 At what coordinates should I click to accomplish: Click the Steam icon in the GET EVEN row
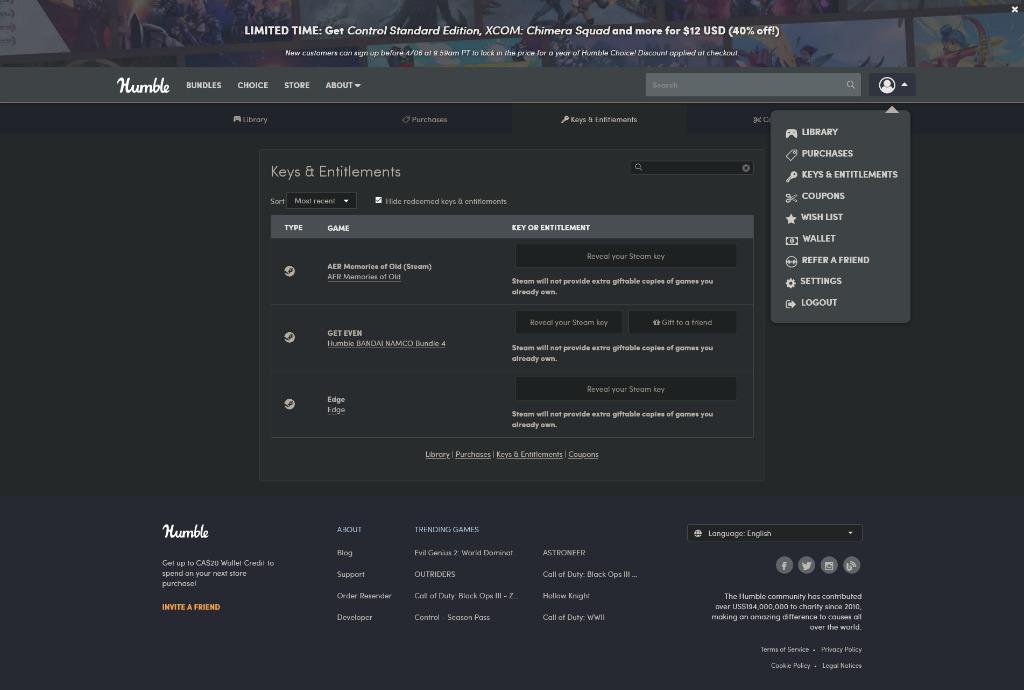tap(289, 337)
